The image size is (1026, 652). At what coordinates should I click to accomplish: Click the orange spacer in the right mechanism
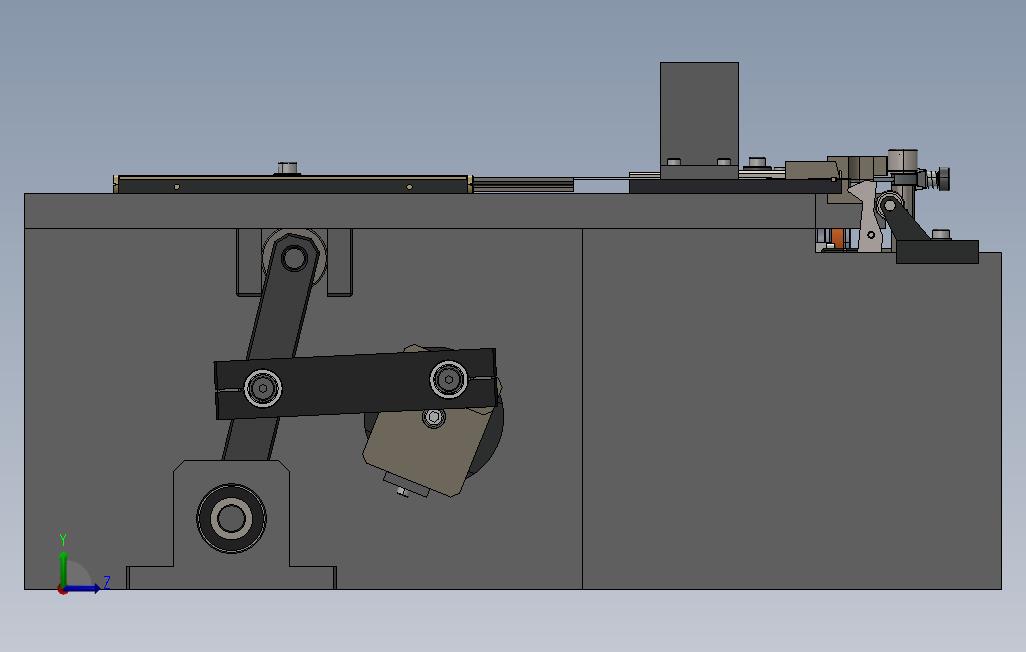pos(838,238)
